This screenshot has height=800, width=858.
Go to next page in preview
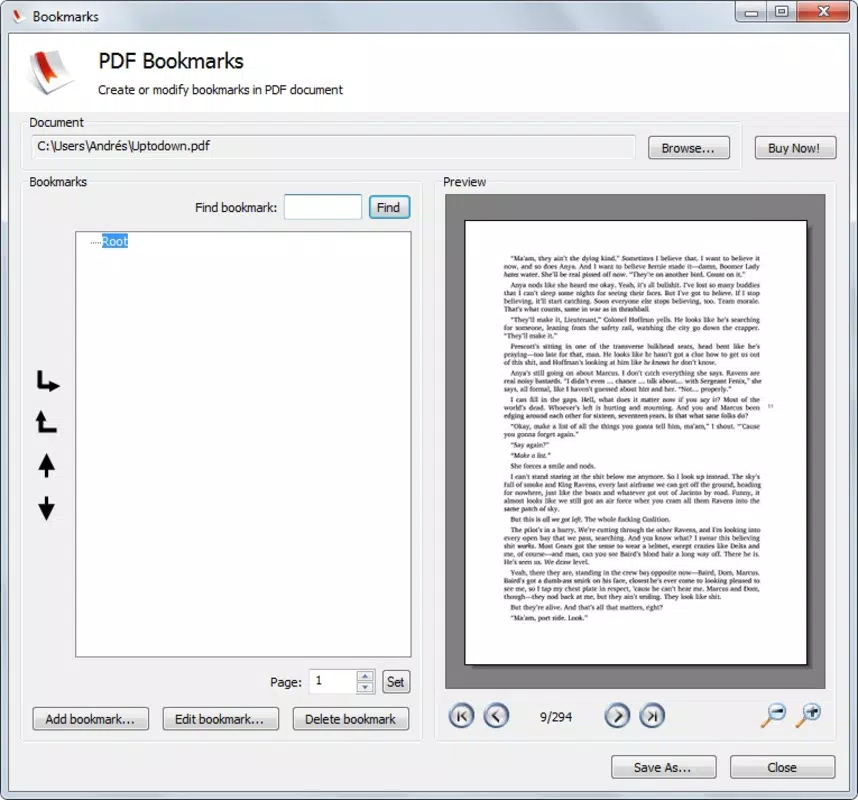click(x=617, y=716)
